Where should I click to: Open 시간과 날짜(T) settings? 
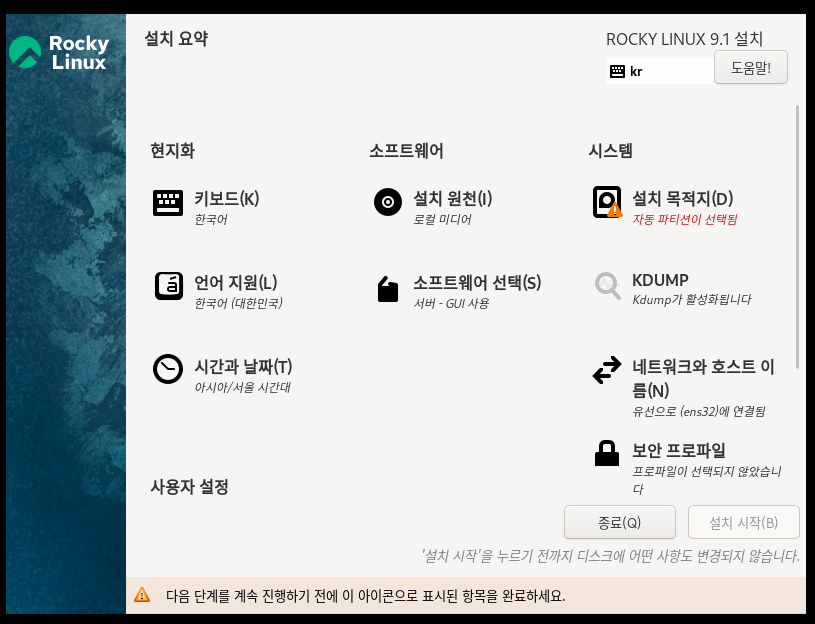[x=243, y=367]
